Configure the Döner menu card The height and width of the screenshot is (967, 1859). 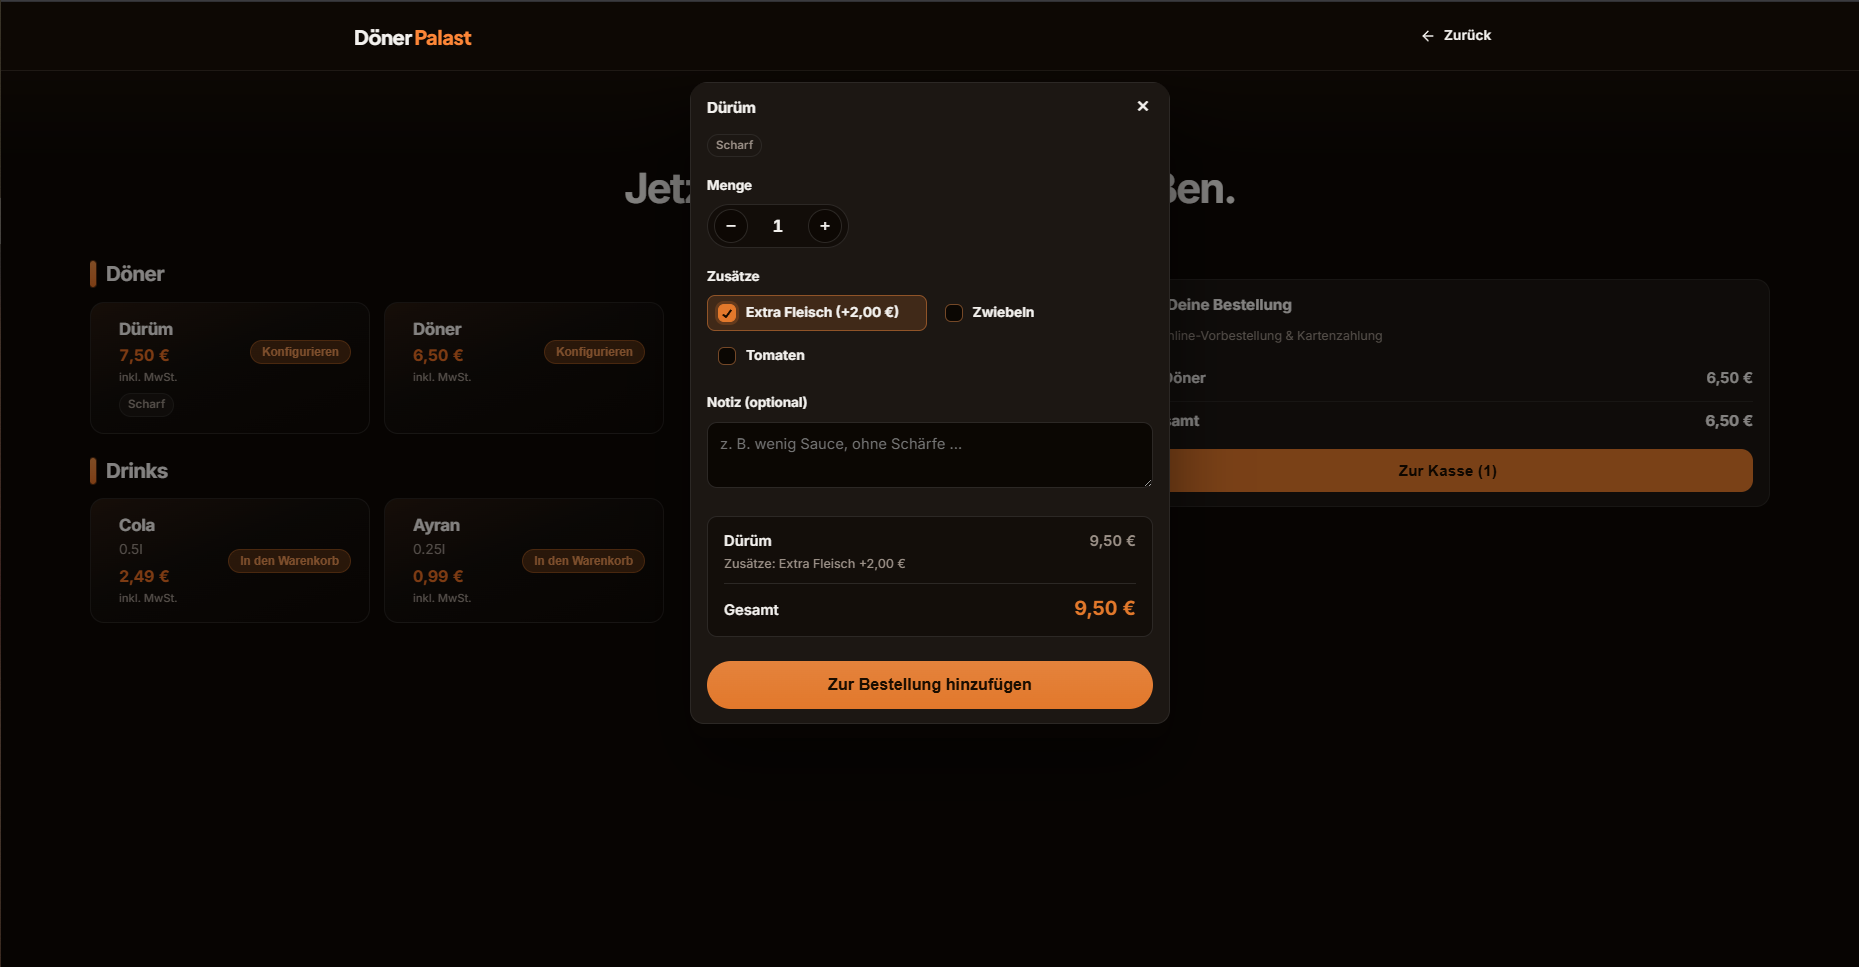594,352
